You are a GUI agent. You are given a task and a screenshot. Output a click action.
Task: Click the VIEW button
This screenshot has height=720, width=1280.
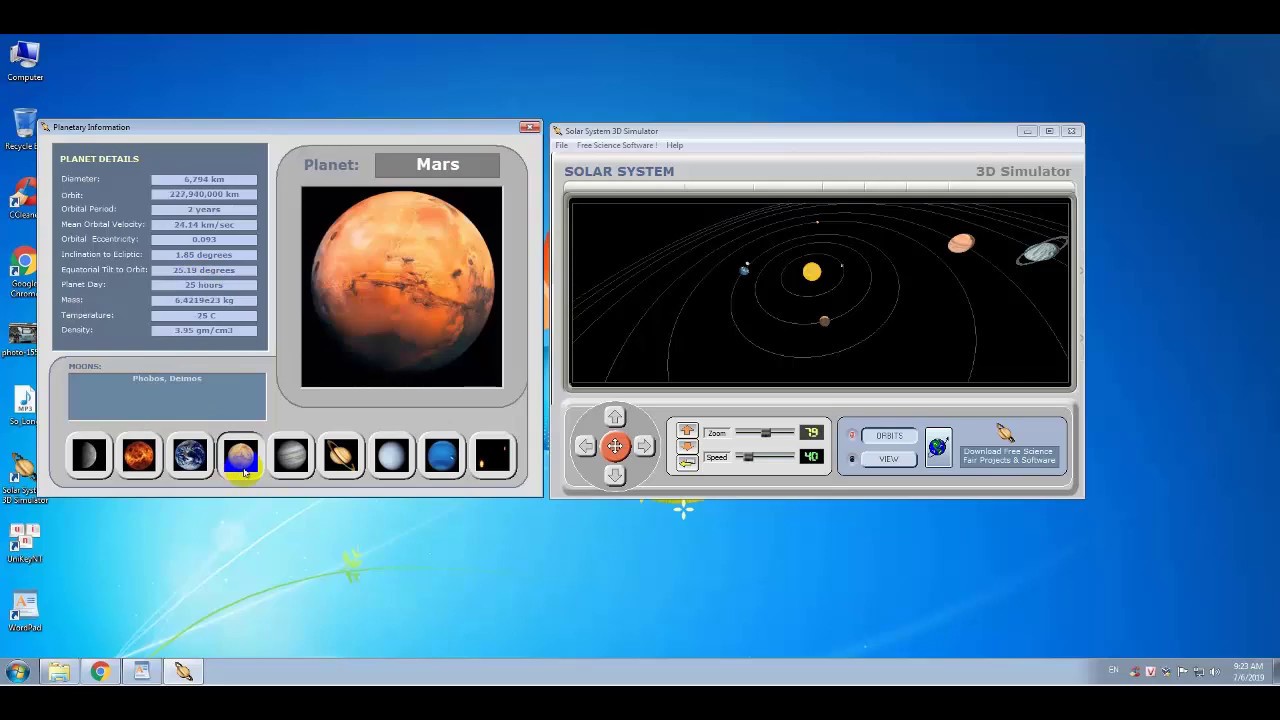click(x=889, y=459)
